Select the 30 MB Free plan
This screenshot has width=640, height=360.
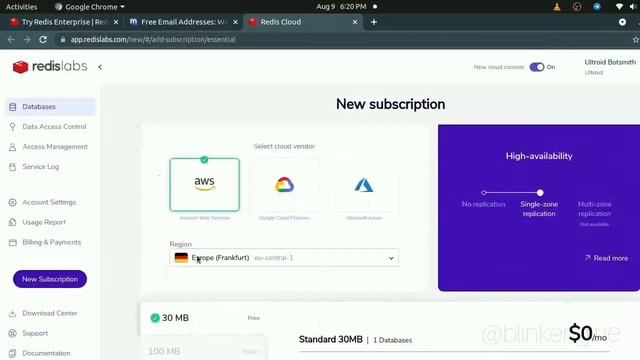tap(204, 318)
